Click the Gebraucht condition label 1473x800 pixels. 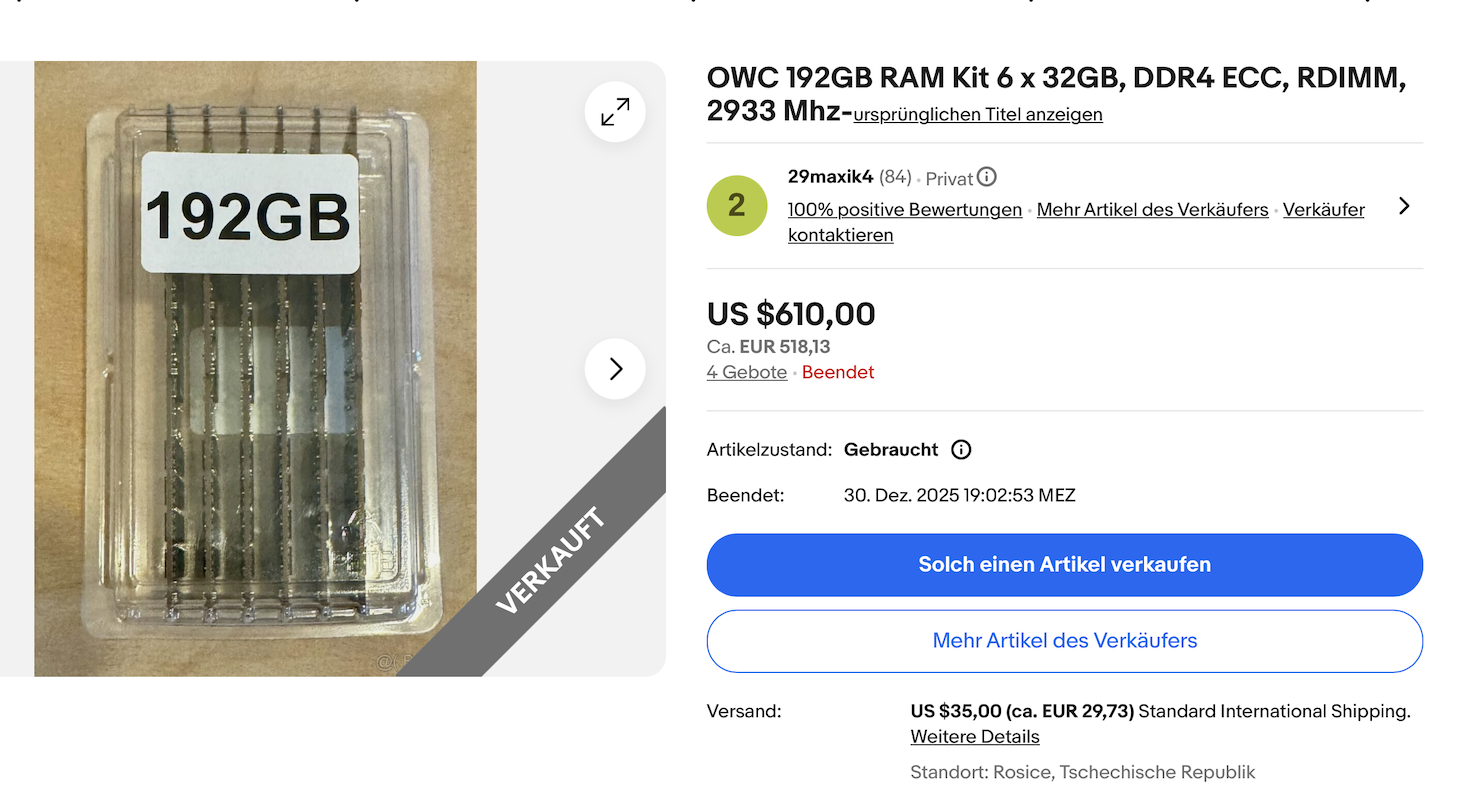[x=890, y=449]
